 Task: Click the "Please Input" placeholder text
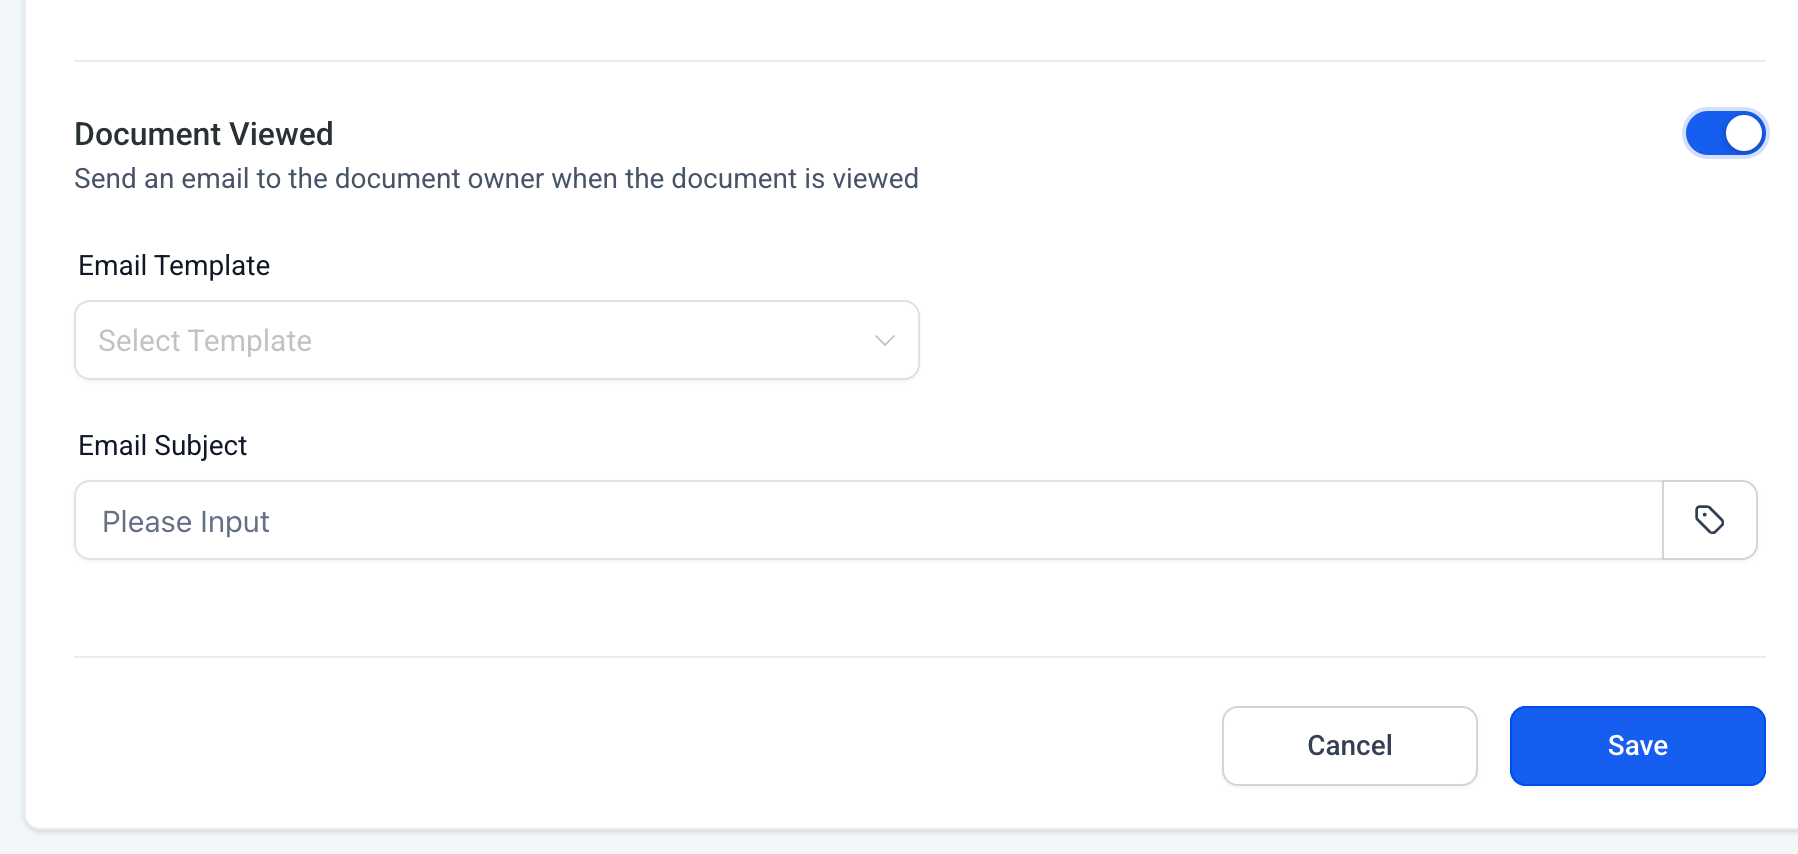186,522
